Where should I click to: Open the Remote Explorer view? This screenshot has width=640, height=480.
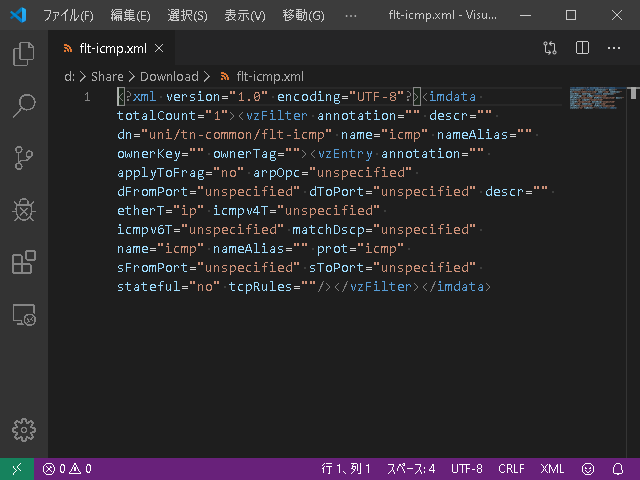24,315
